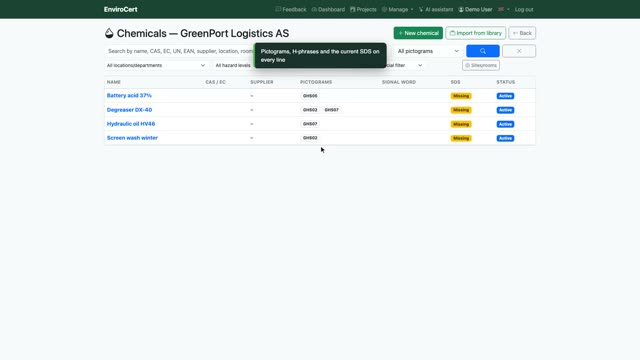Click the CAS / EC column header
This screenshot has height=360, width=640.
click(216, 82)
